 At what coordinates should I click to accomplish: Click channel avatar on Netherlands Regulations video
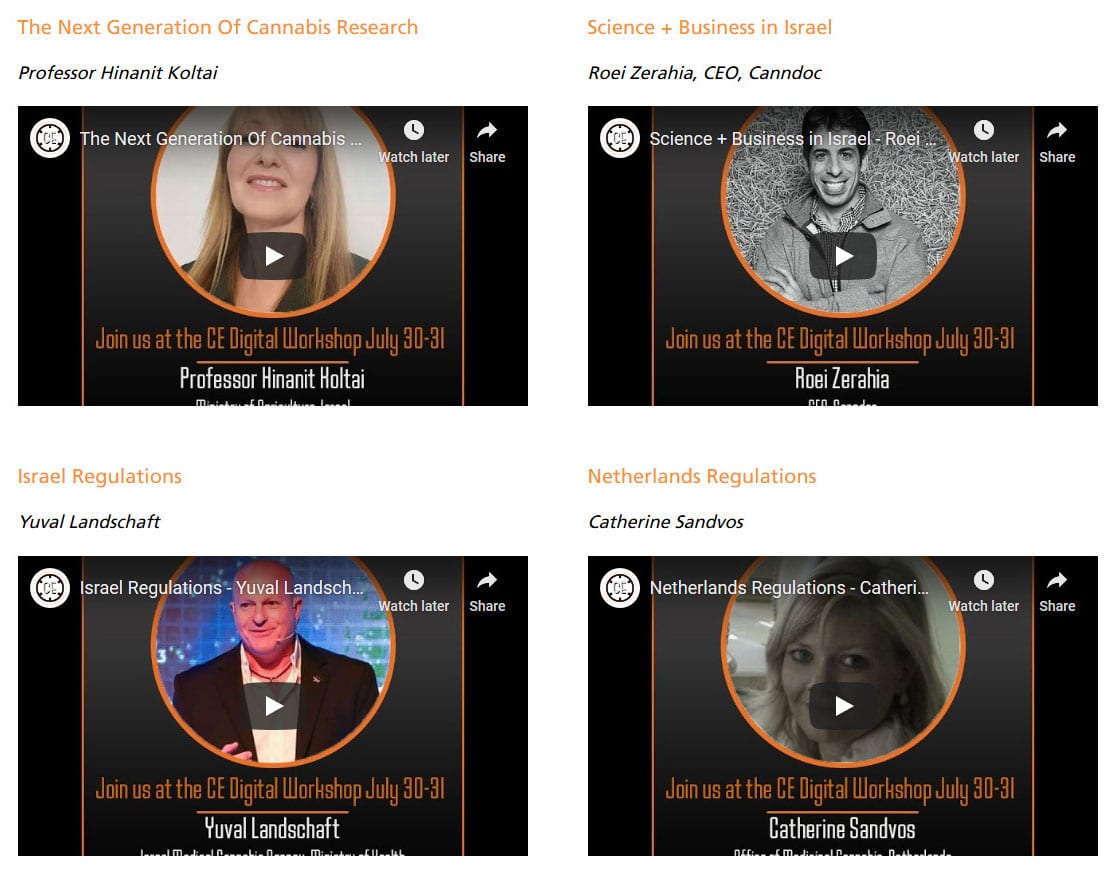click(x=620, y=588)
